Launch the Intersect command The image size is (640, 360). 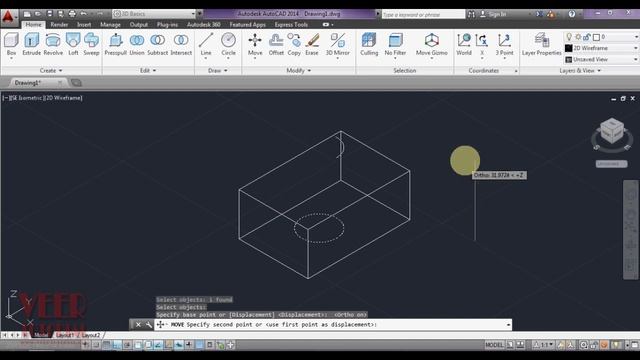coord(181,44)
